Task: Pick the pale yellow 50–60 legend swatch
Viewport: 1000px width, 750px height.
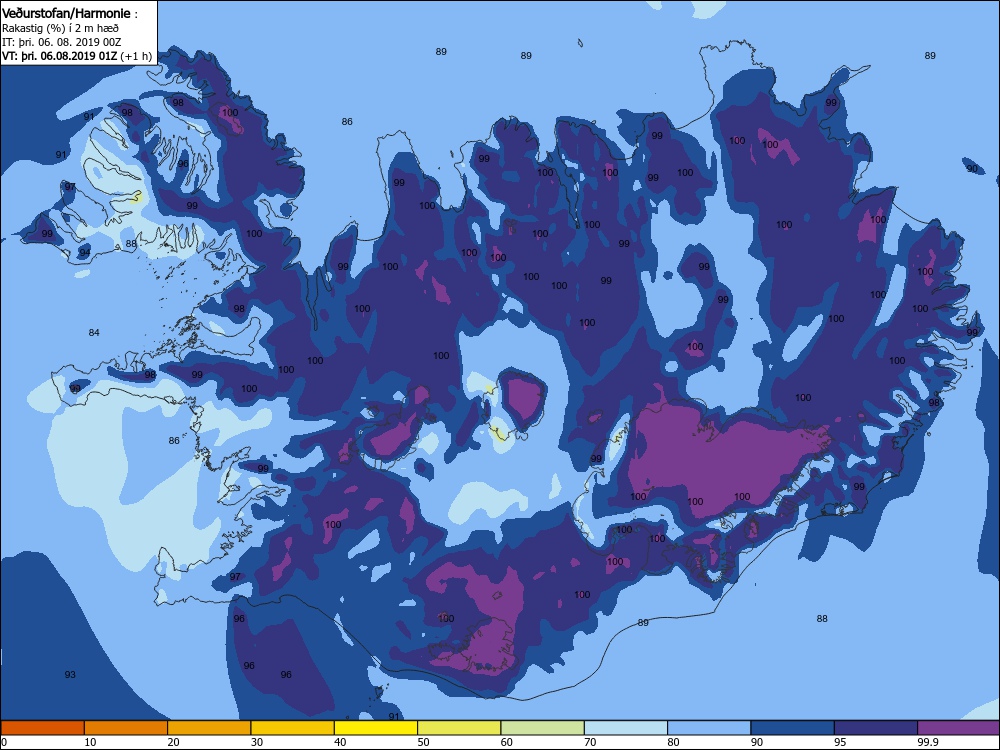Action: pyautogui.click(x=459, y=728)
